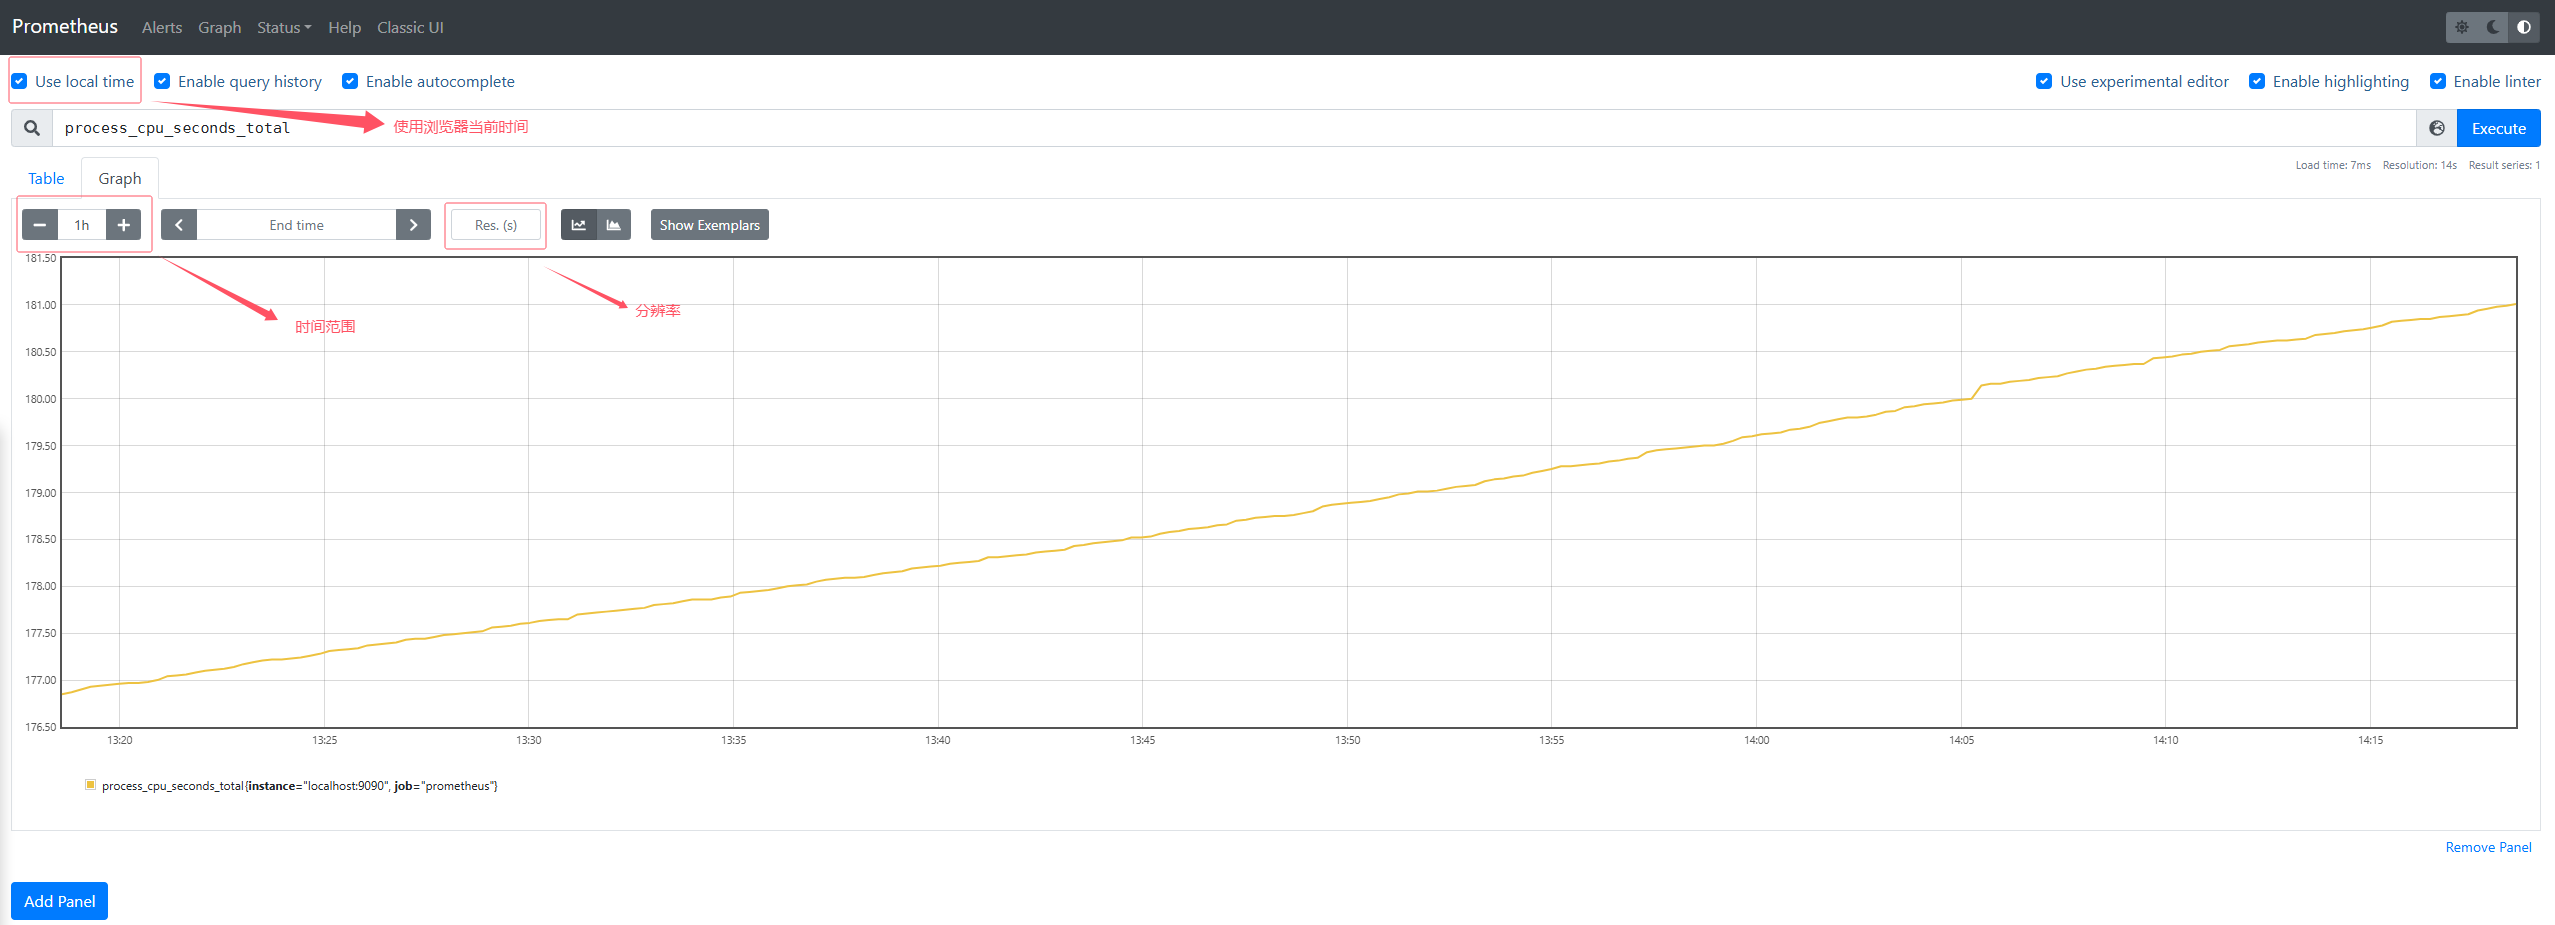Select the dark theme moon icon
The image size is (2555, 925).
2493,27
